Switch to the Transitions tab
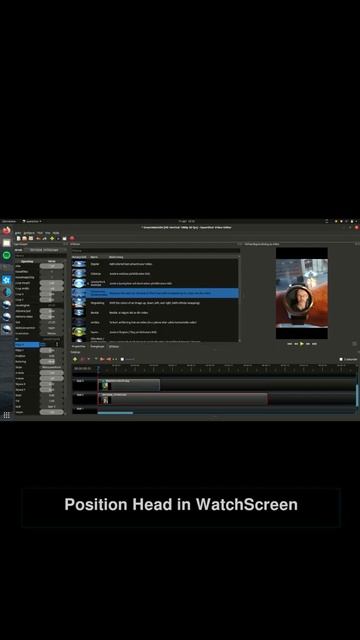The image size is (360, 640). pos(98,346)
